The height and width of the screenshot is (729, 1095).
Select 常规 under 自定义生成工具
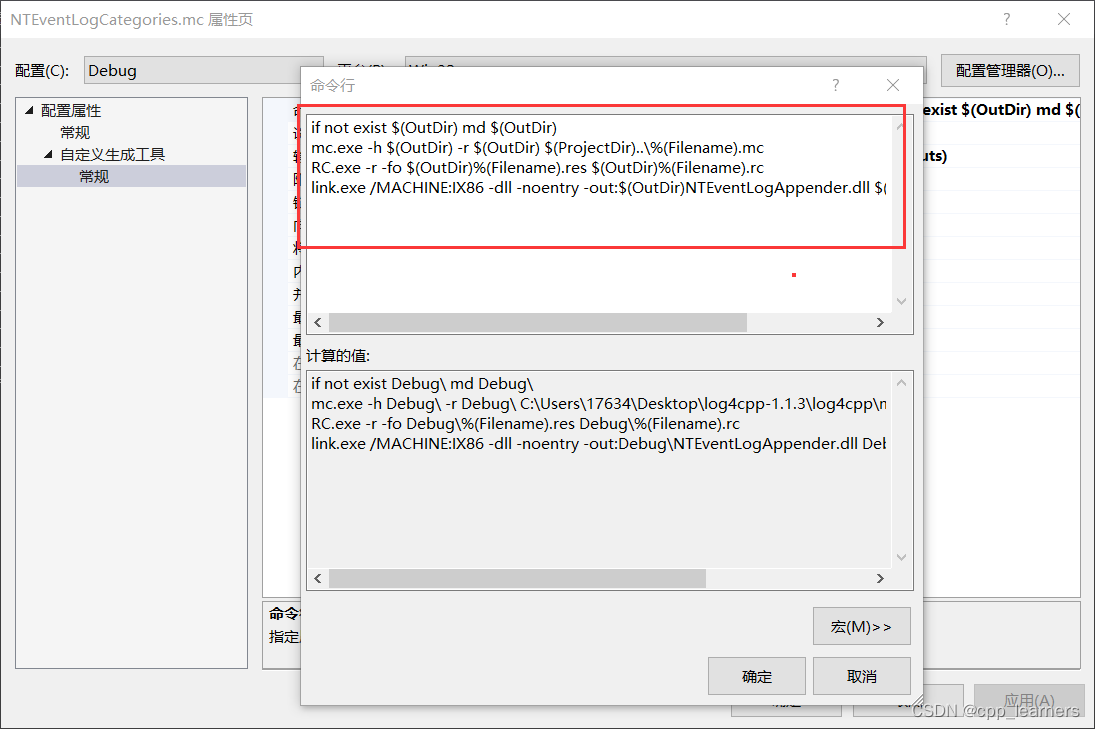click(95, 177)
